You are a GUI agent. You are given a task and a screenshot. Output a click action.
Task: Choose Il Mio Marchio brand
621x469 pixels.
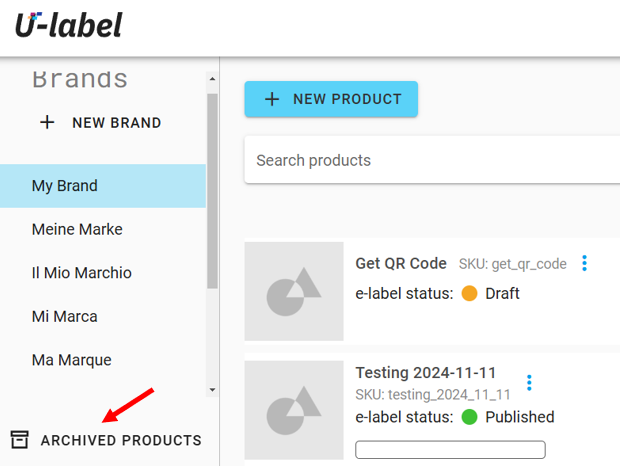[82, 273]
